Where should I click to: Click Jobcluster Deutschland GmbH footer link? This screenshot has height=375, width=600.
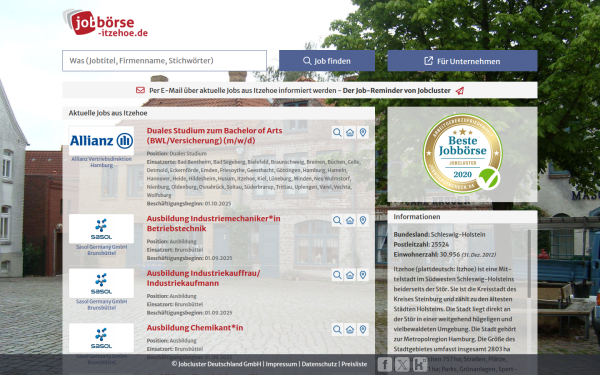pyautogui.click(x=217, y=364)
